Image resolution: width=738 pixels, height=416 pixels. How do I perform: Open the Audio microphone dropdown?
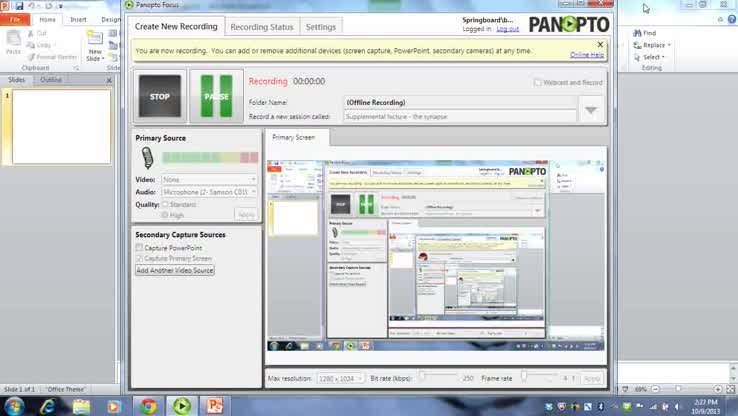252,192
